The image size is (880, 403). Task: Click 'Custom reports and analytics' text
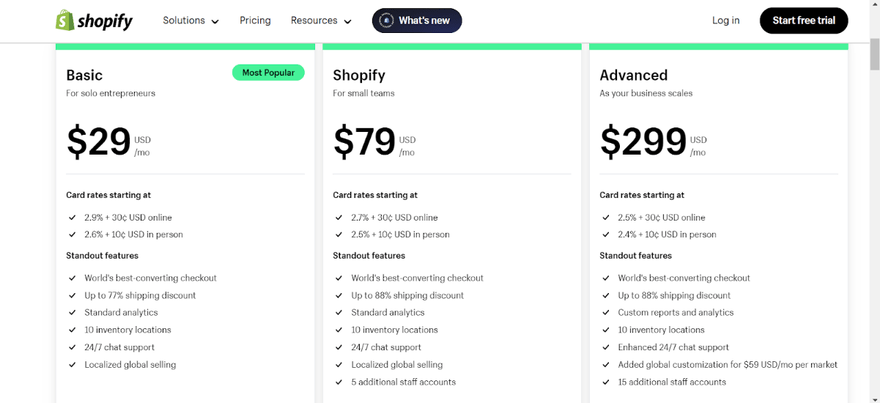[x=676, y=313]
